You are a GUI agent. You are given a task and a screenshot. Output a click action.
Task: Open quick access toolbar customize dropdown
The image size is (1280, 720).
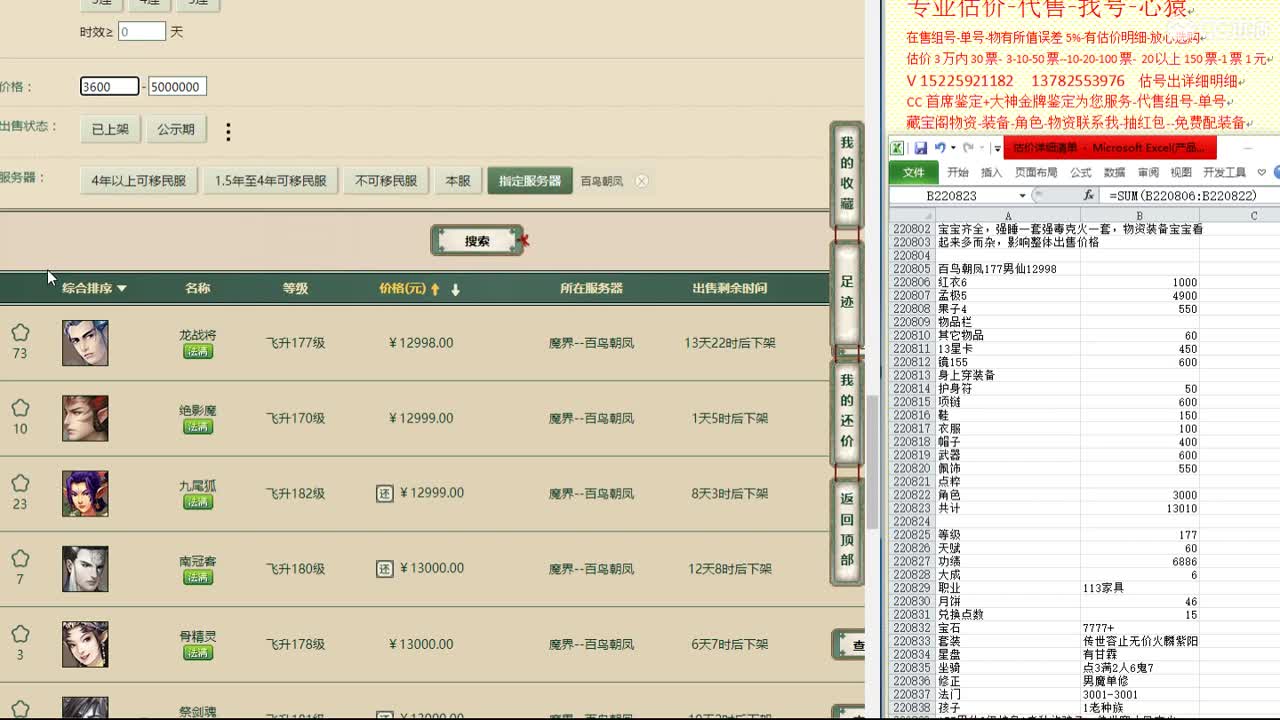997,149
